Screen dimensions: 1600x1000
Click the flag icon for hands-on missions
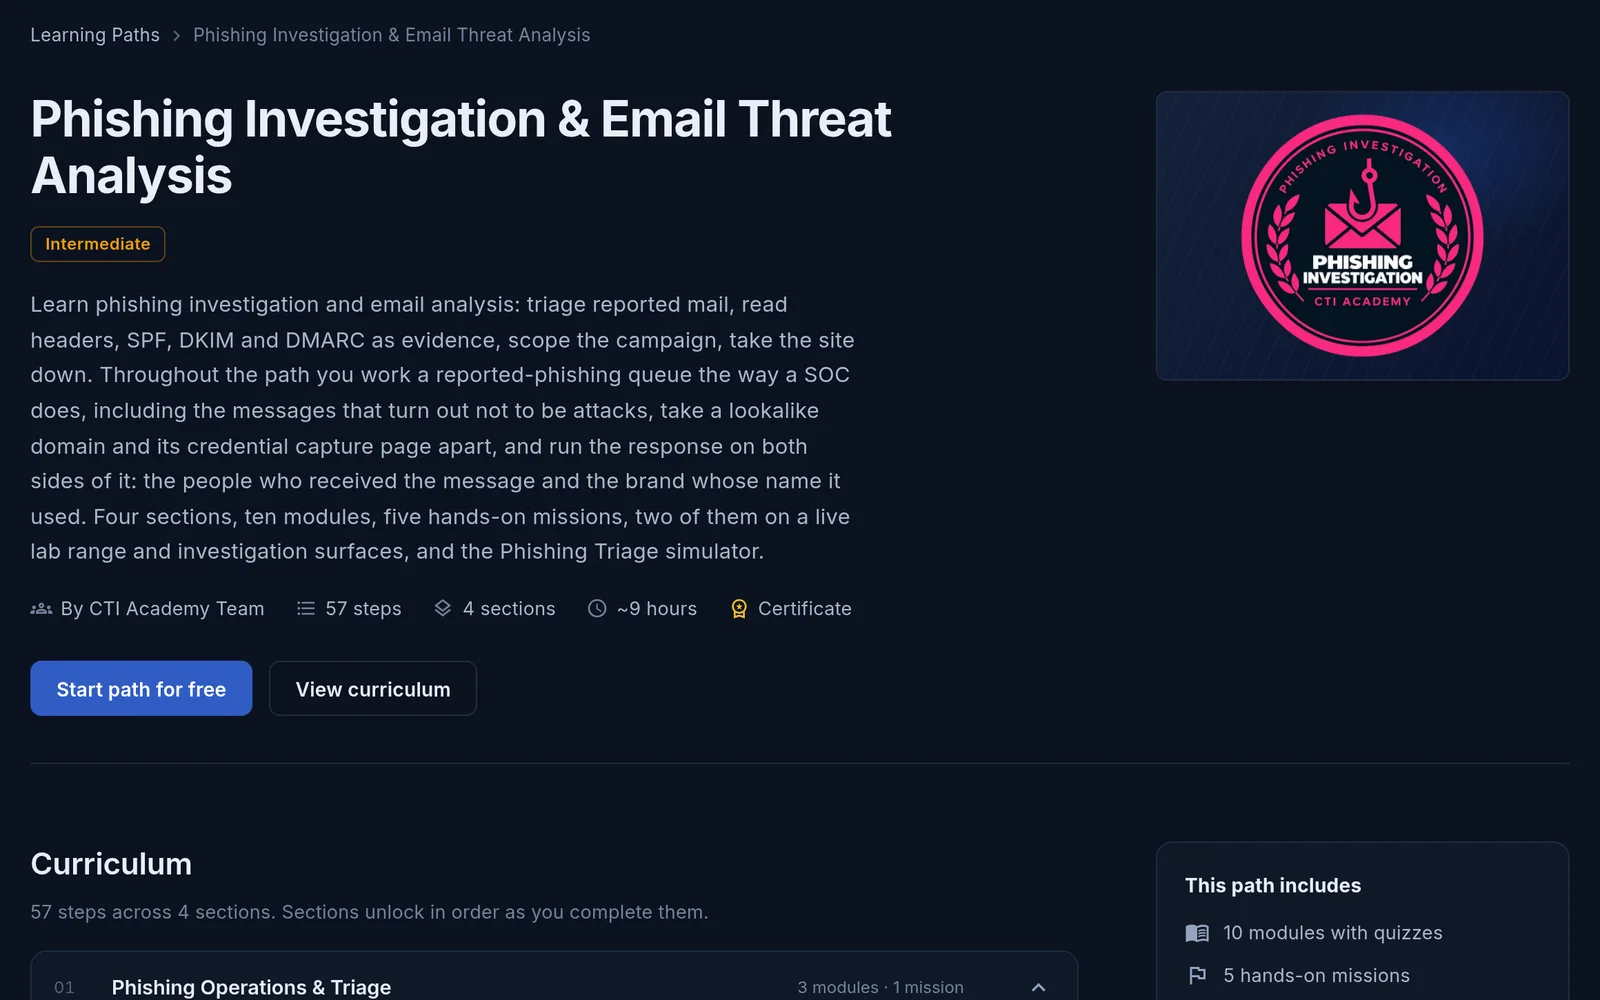(x=1197, y=975)
